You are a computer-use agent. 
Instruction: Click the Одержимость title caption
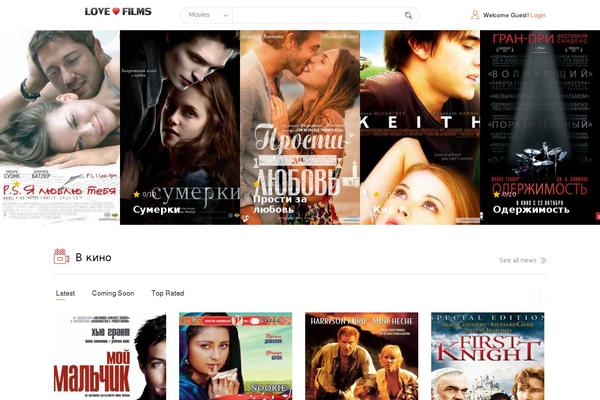[531, 209]
